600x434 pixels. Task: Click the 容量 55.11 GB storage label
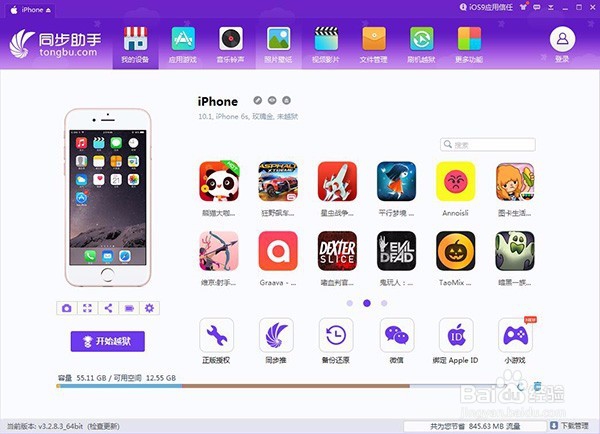tap(82, 378)
